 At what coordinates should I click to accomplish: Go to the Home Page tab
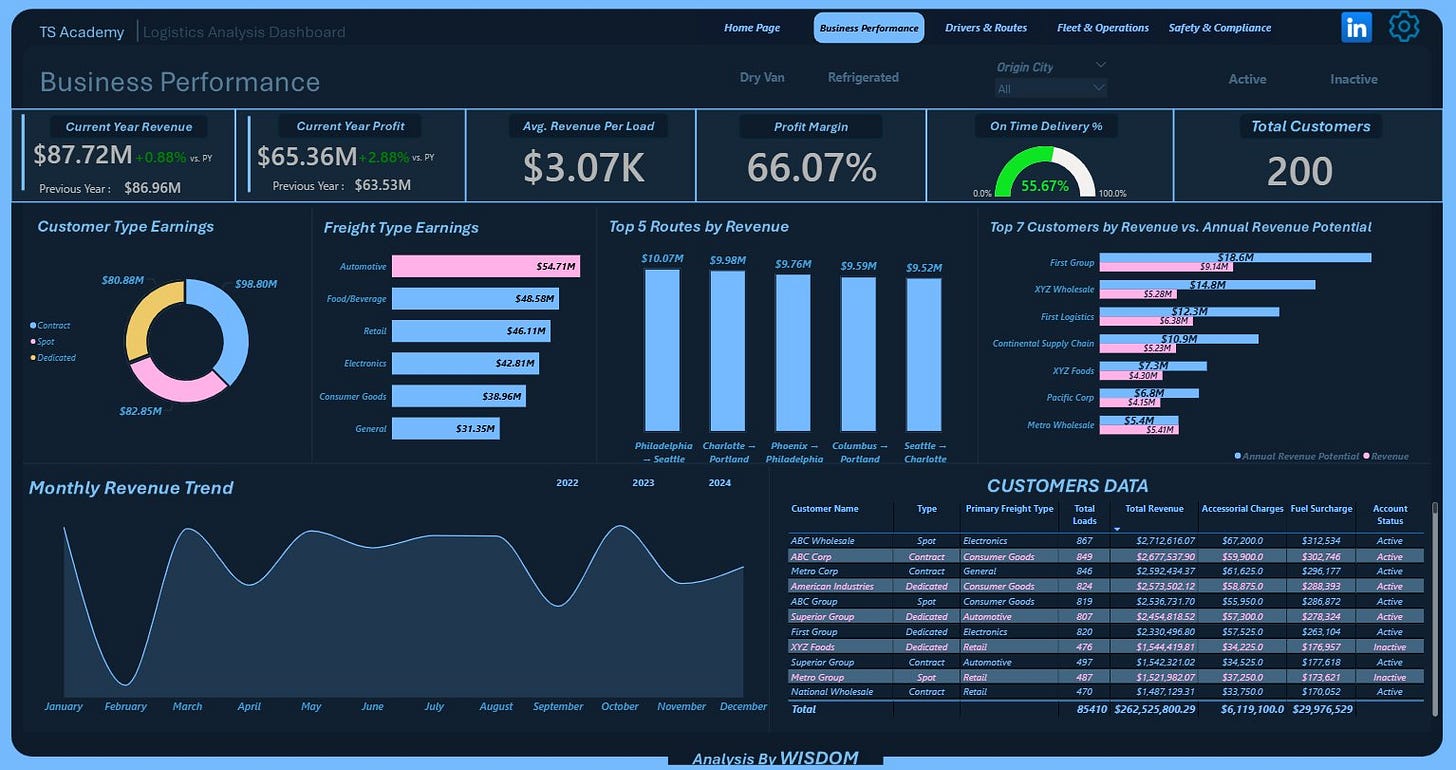(x=752, y=28)
